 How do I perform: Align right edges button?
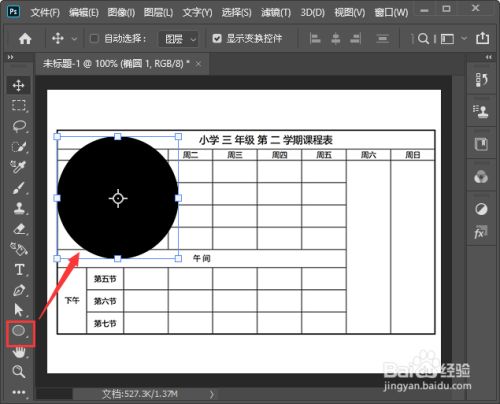(x=356, y=39)
